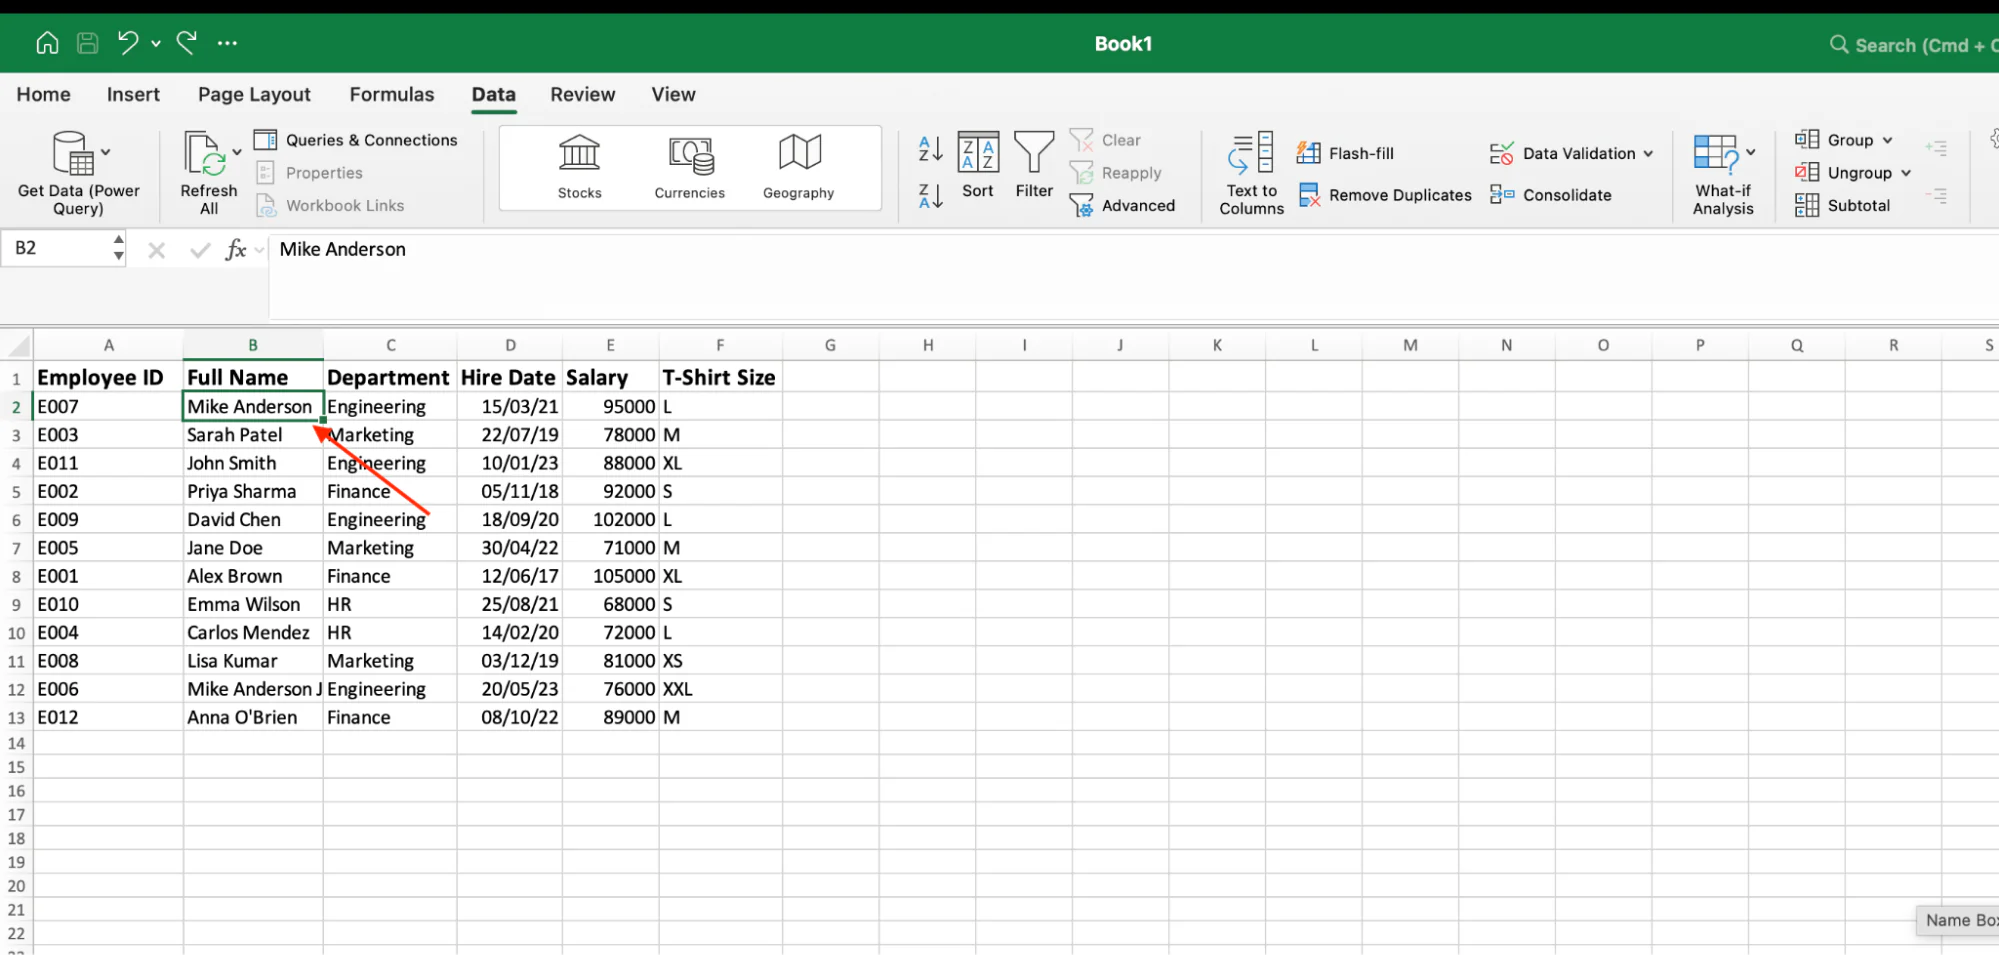Click the Refresh All icon

pyautogui.click(x=205, y=153)
